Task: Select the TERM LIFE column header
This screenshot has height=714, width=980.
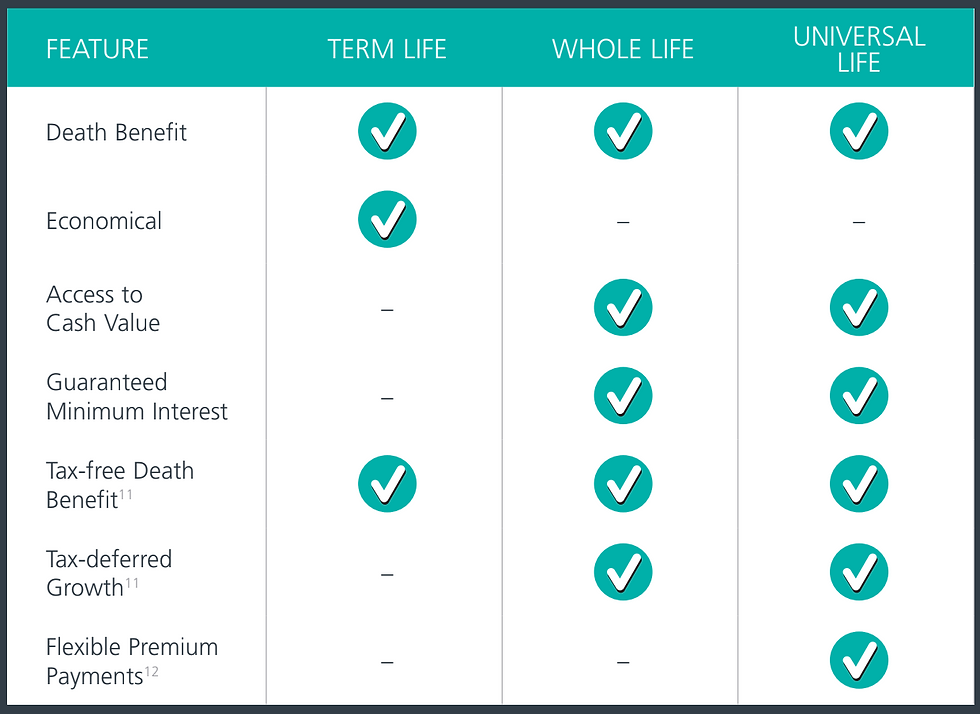Action: coord(387,49)
